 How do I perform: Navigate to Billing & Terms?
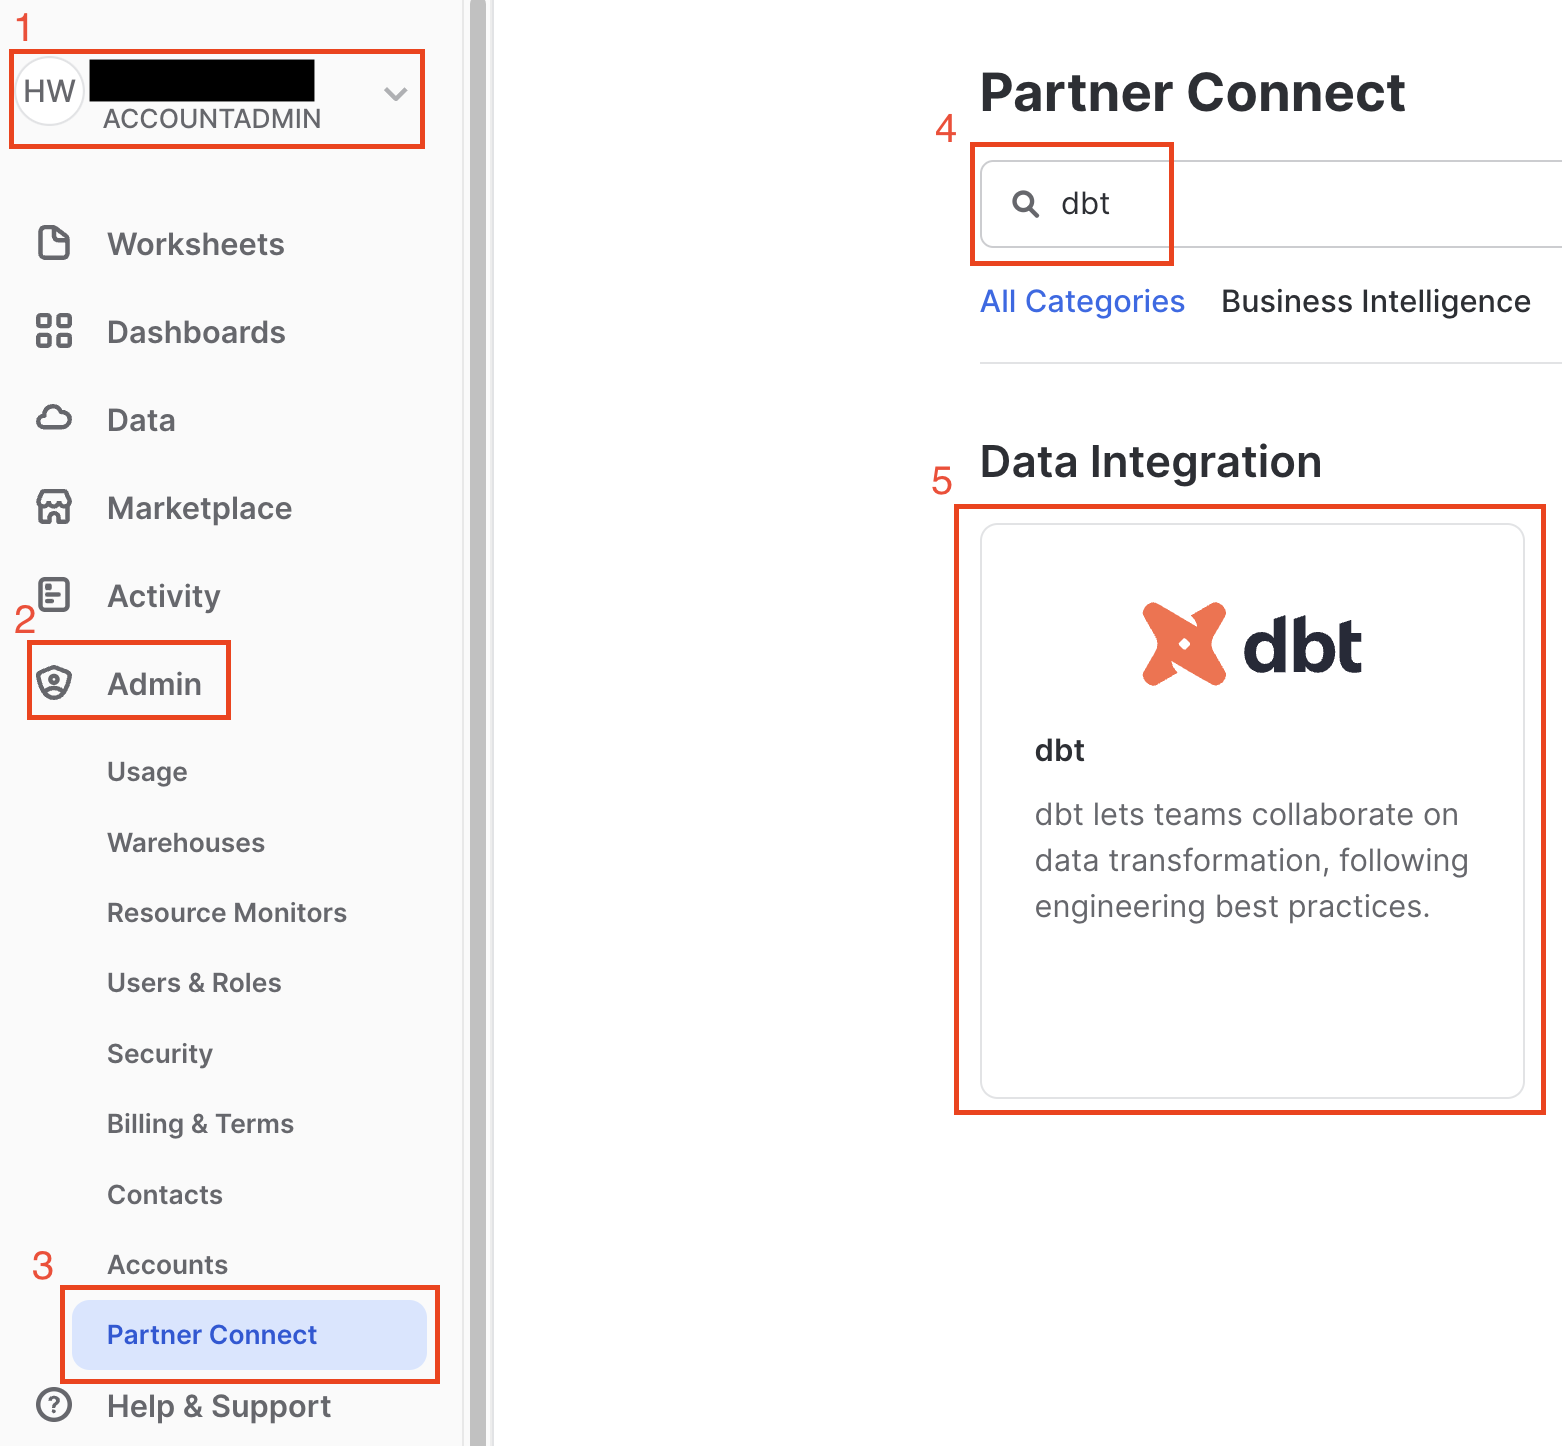tap(199, 1123)
